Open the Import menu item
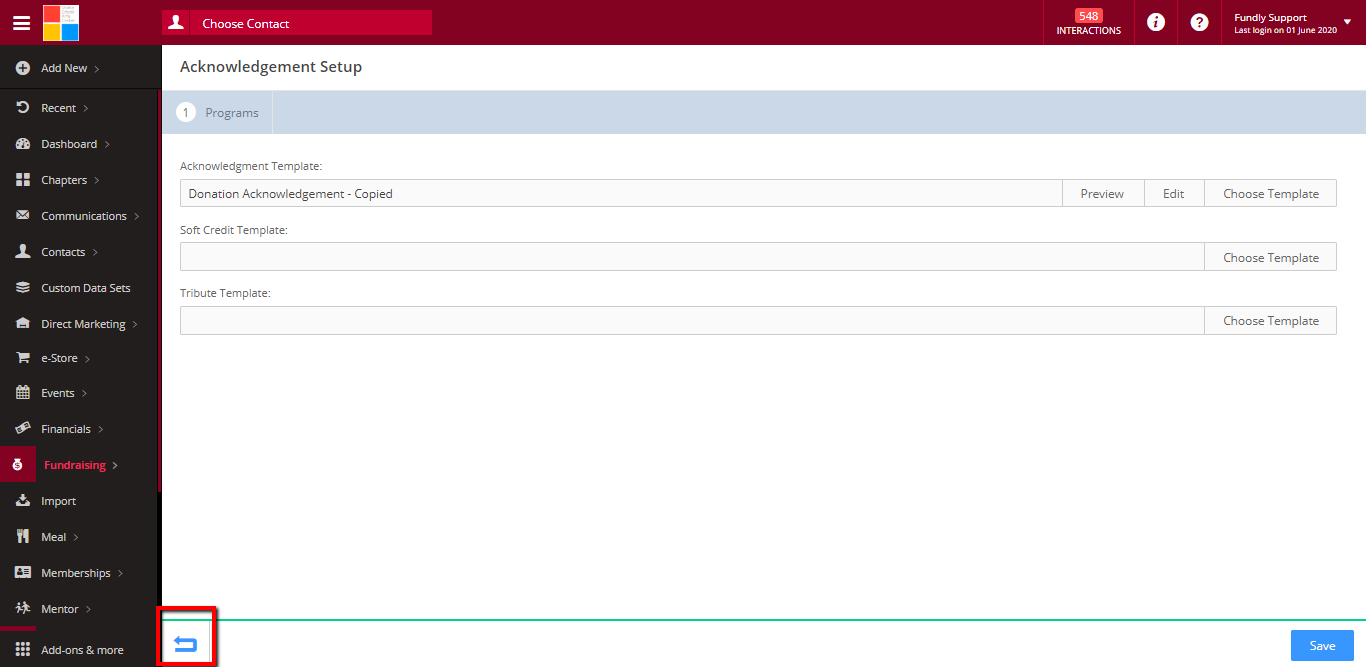This screenshot has width=1366, height=667. [x=59, y=501]
